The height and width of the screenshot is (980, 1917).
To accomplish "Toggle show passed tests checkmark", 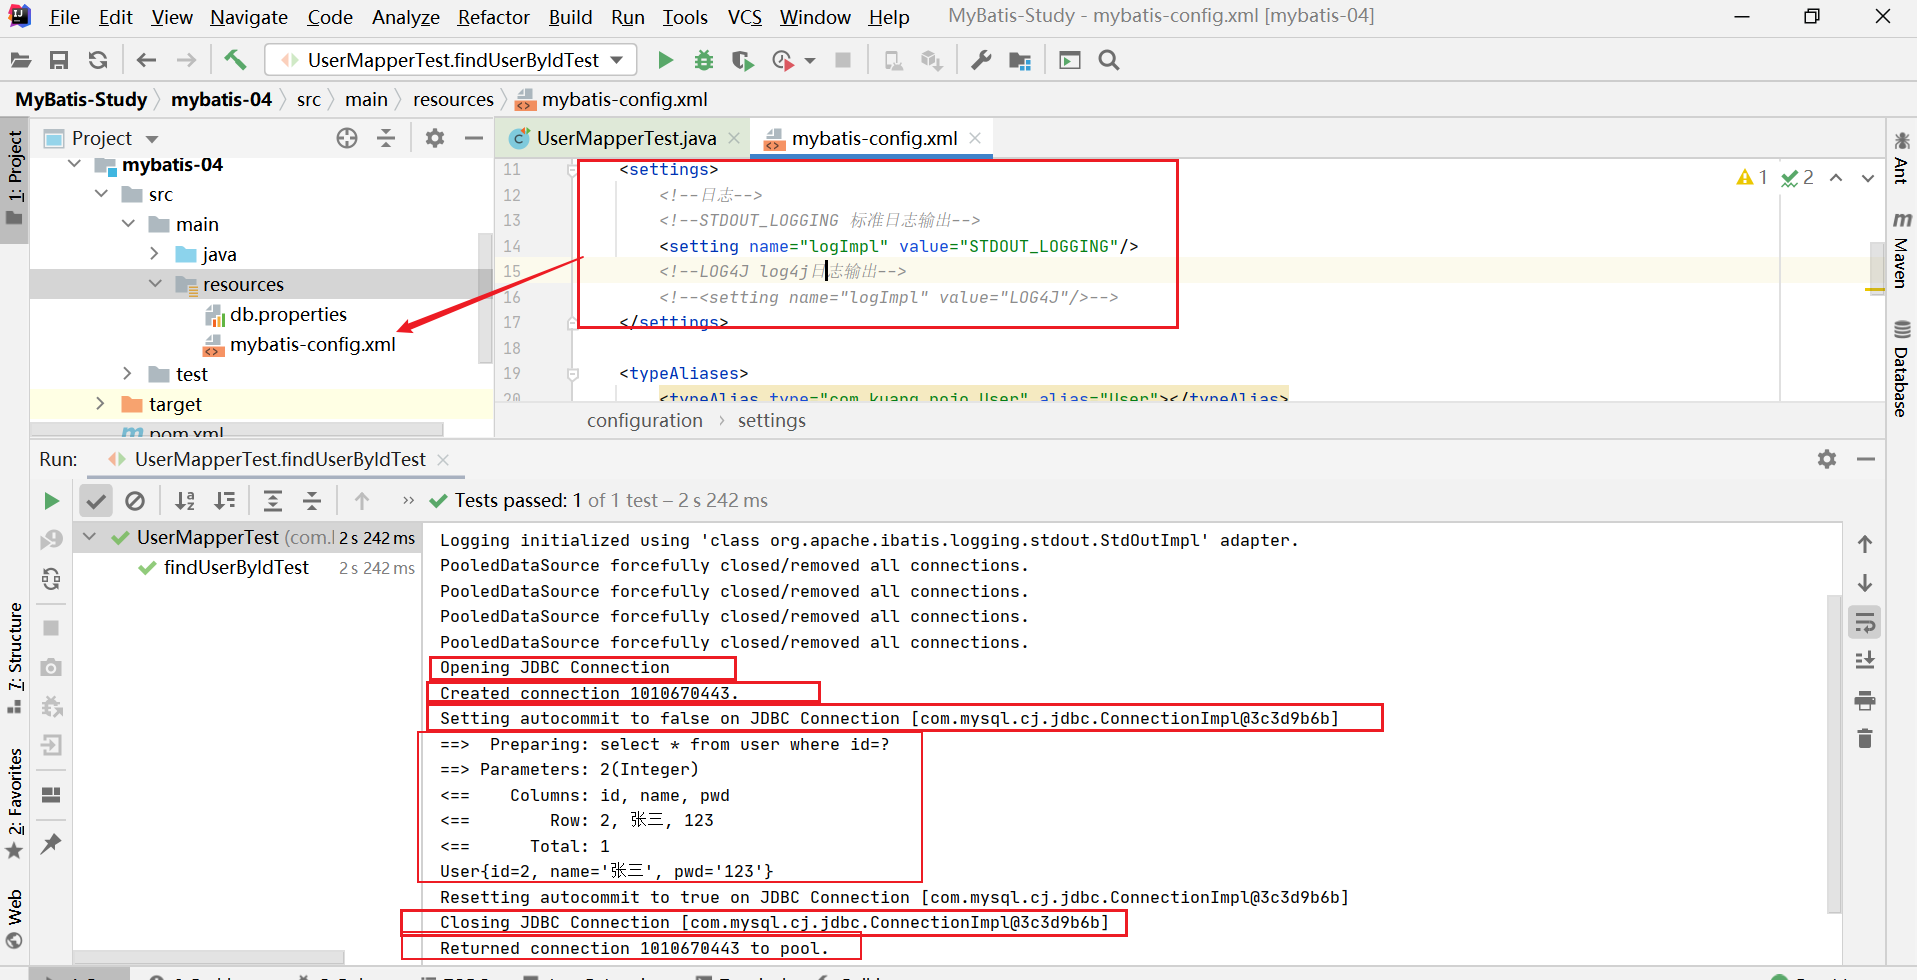I will (96, 501).
